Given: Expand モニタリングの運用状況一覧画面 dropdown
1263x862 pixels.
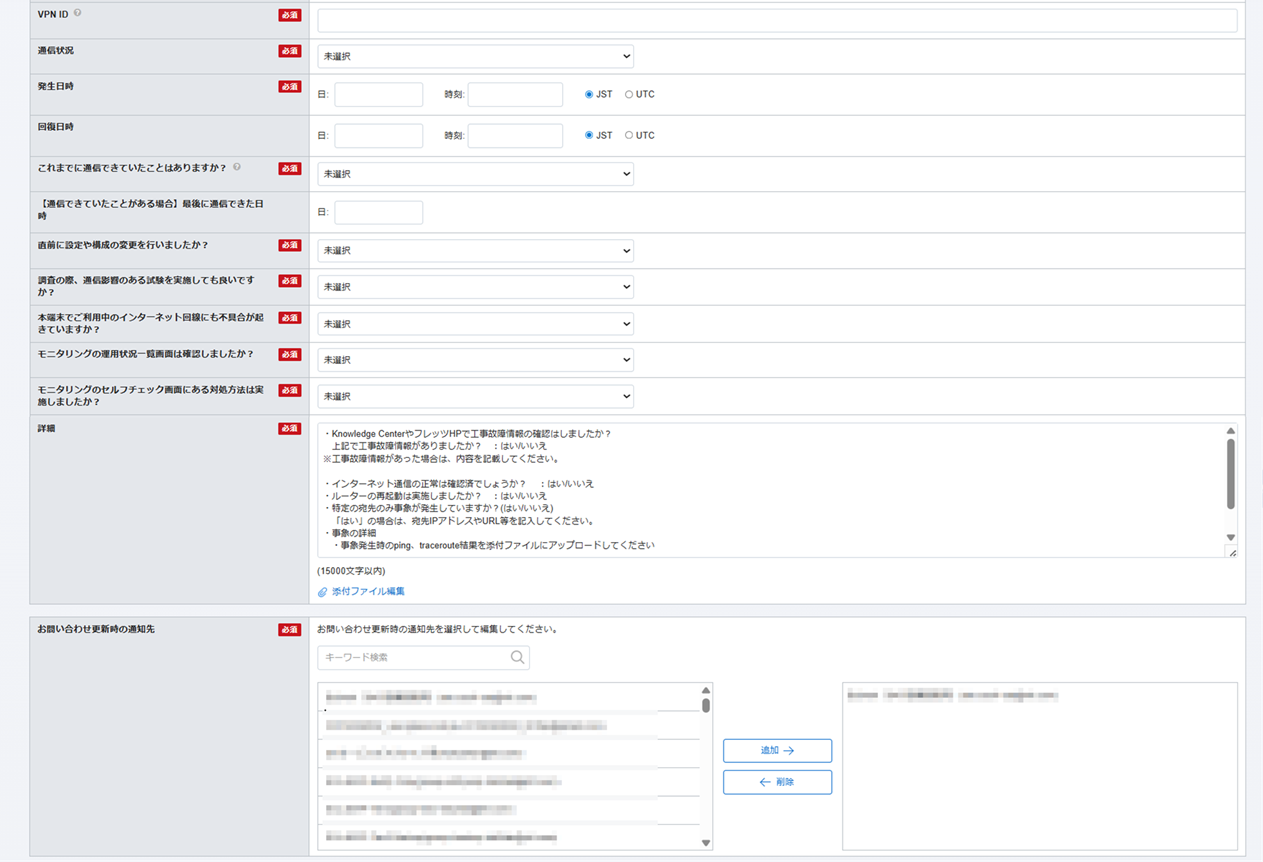Looking at the screenshot, I should tap(475, 360).
